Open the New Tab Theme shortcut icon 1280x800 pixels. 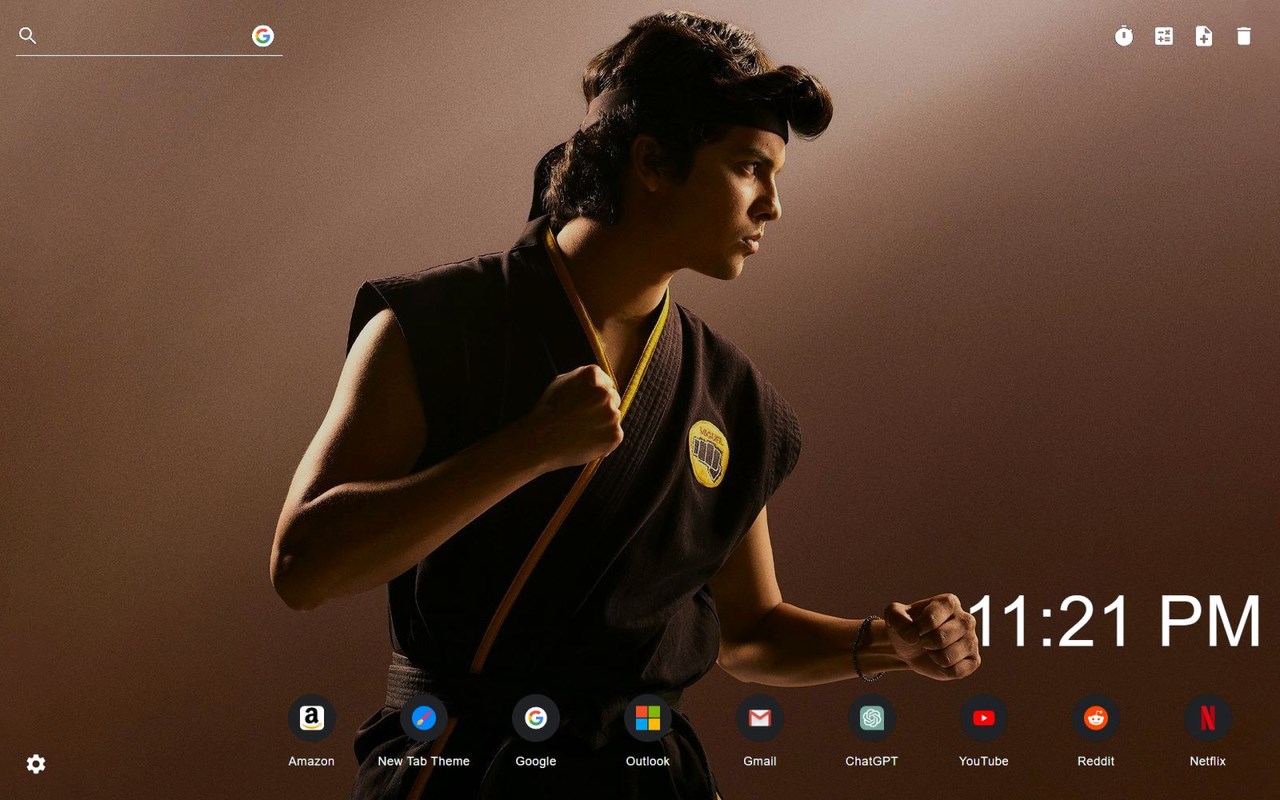click(424, 718)
